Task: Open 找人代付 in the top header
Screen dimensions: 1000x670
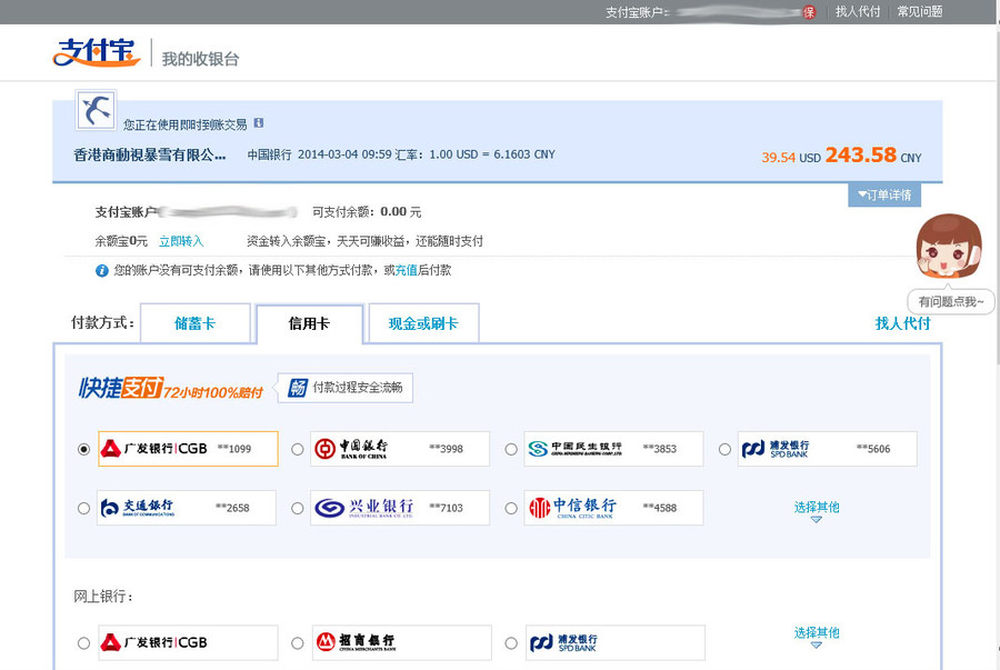Action: point(858,11)
